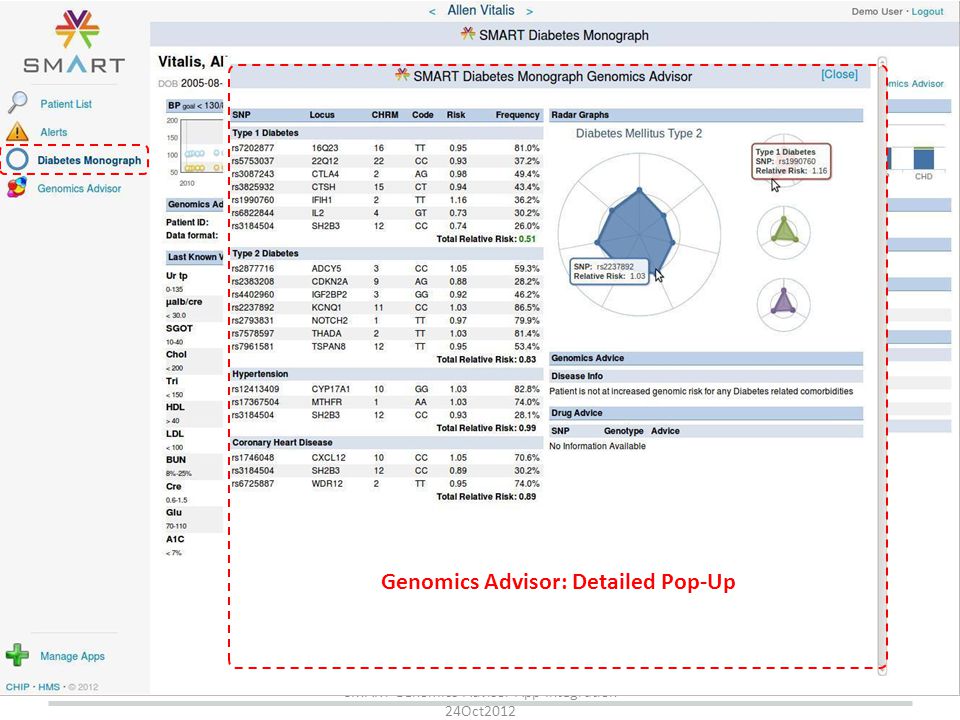Select SNP row rs6725887
960x720 pixels.
click(x=386, y=484)
